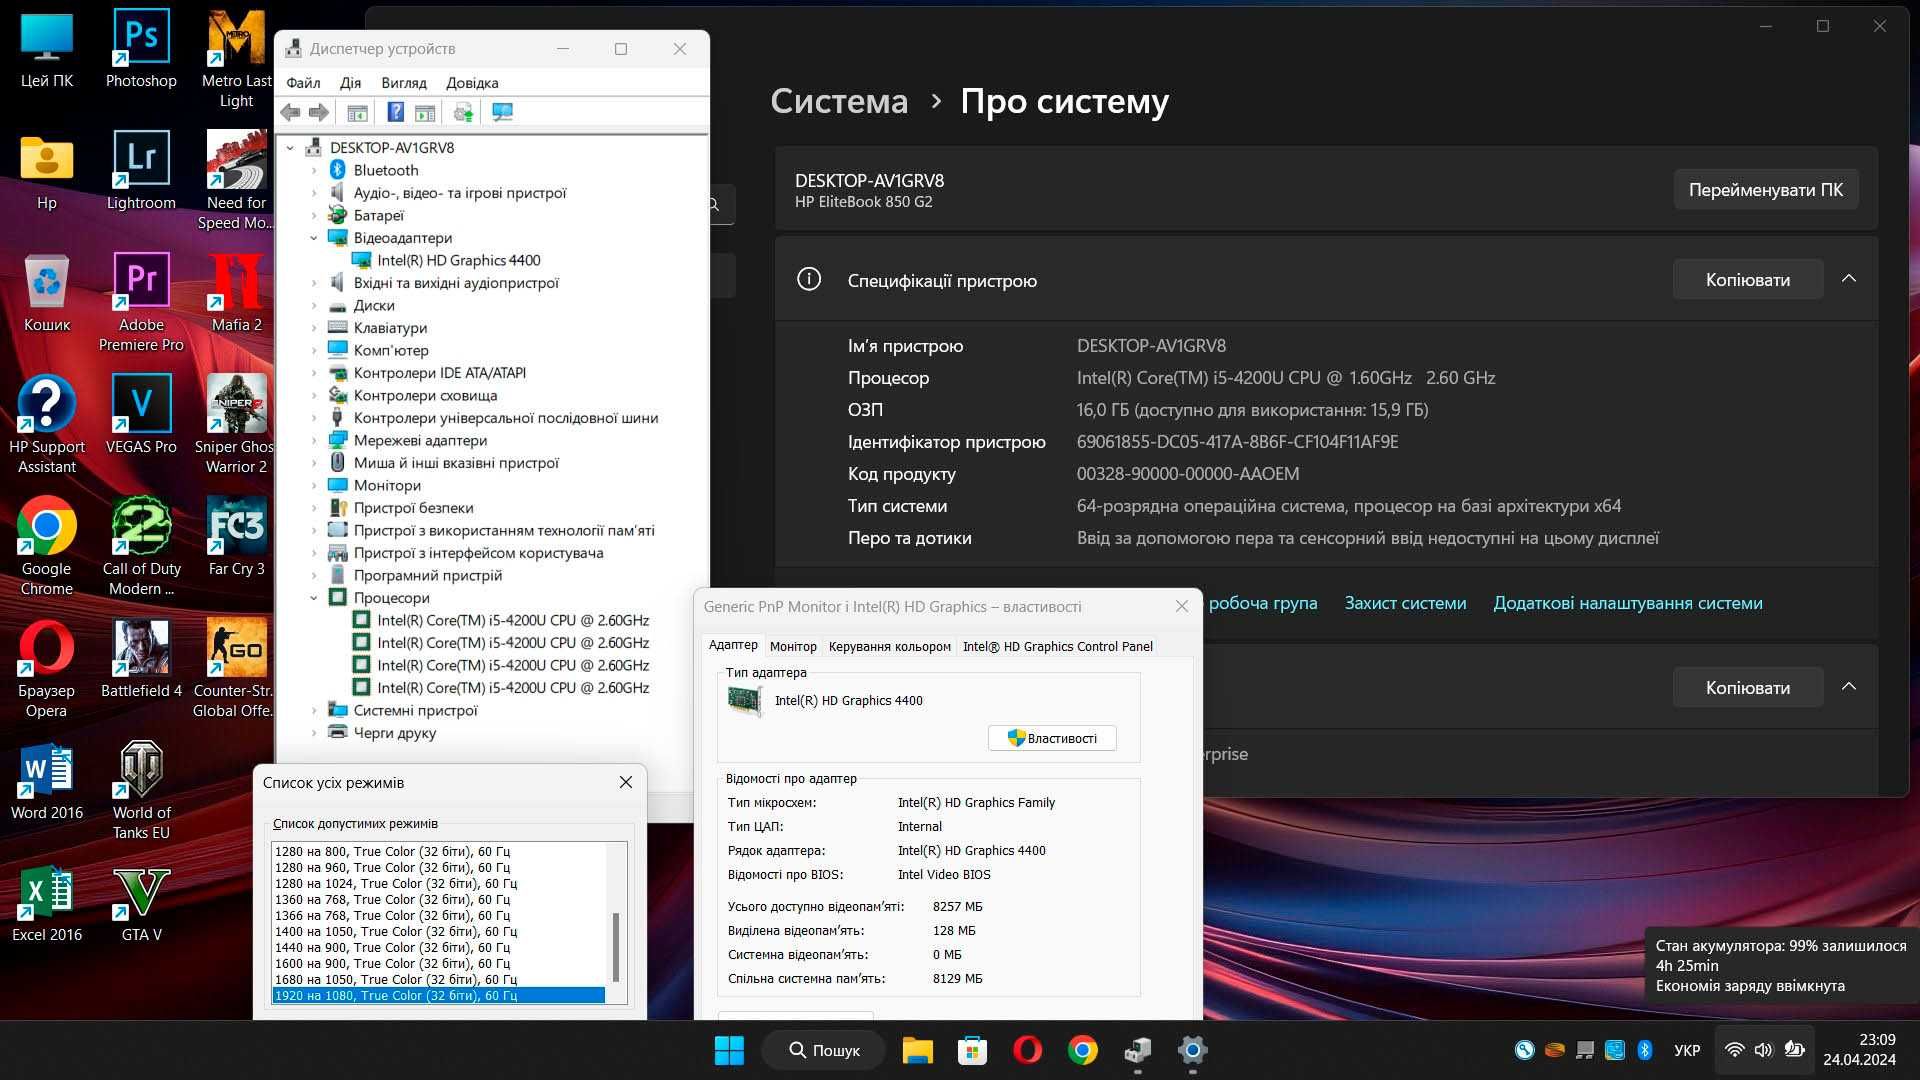This screenshot has width=1920, height=1080.
Task: Collapse the DESKTOP-AV1GRV8 root tree node
Action: click(x=290, y=148)
